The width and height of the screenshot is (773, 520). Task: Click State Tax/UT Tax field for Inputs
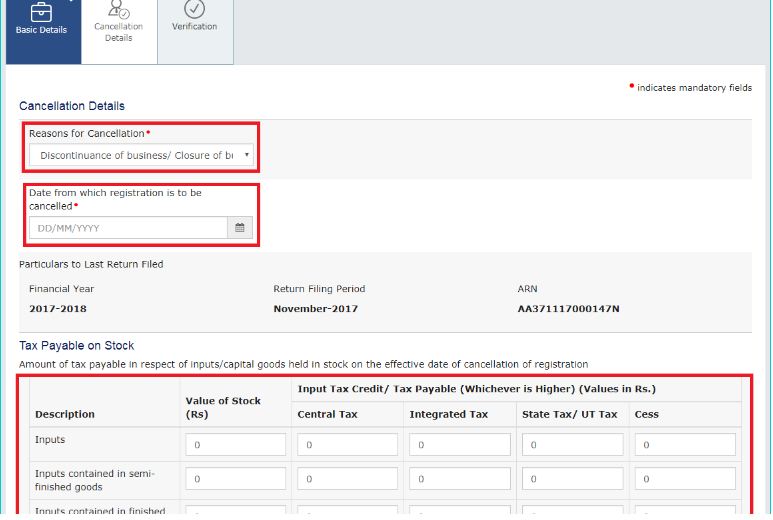[x=572, y=445]
